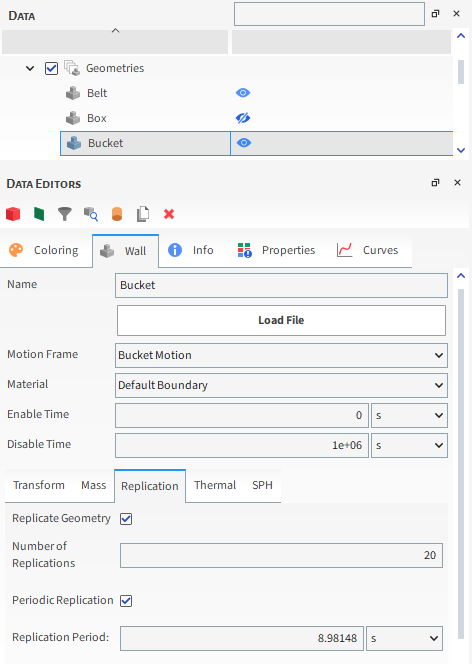Viewport: 472px width, 664px height.
Task: Click the Data Editors vertical scrollbar thumb
Action: point(461,464)
